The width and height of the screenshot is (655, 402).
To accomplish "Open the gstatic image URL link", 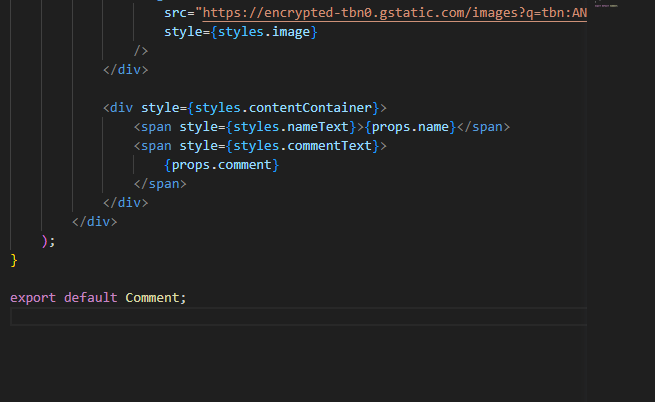I will [395, 13].
